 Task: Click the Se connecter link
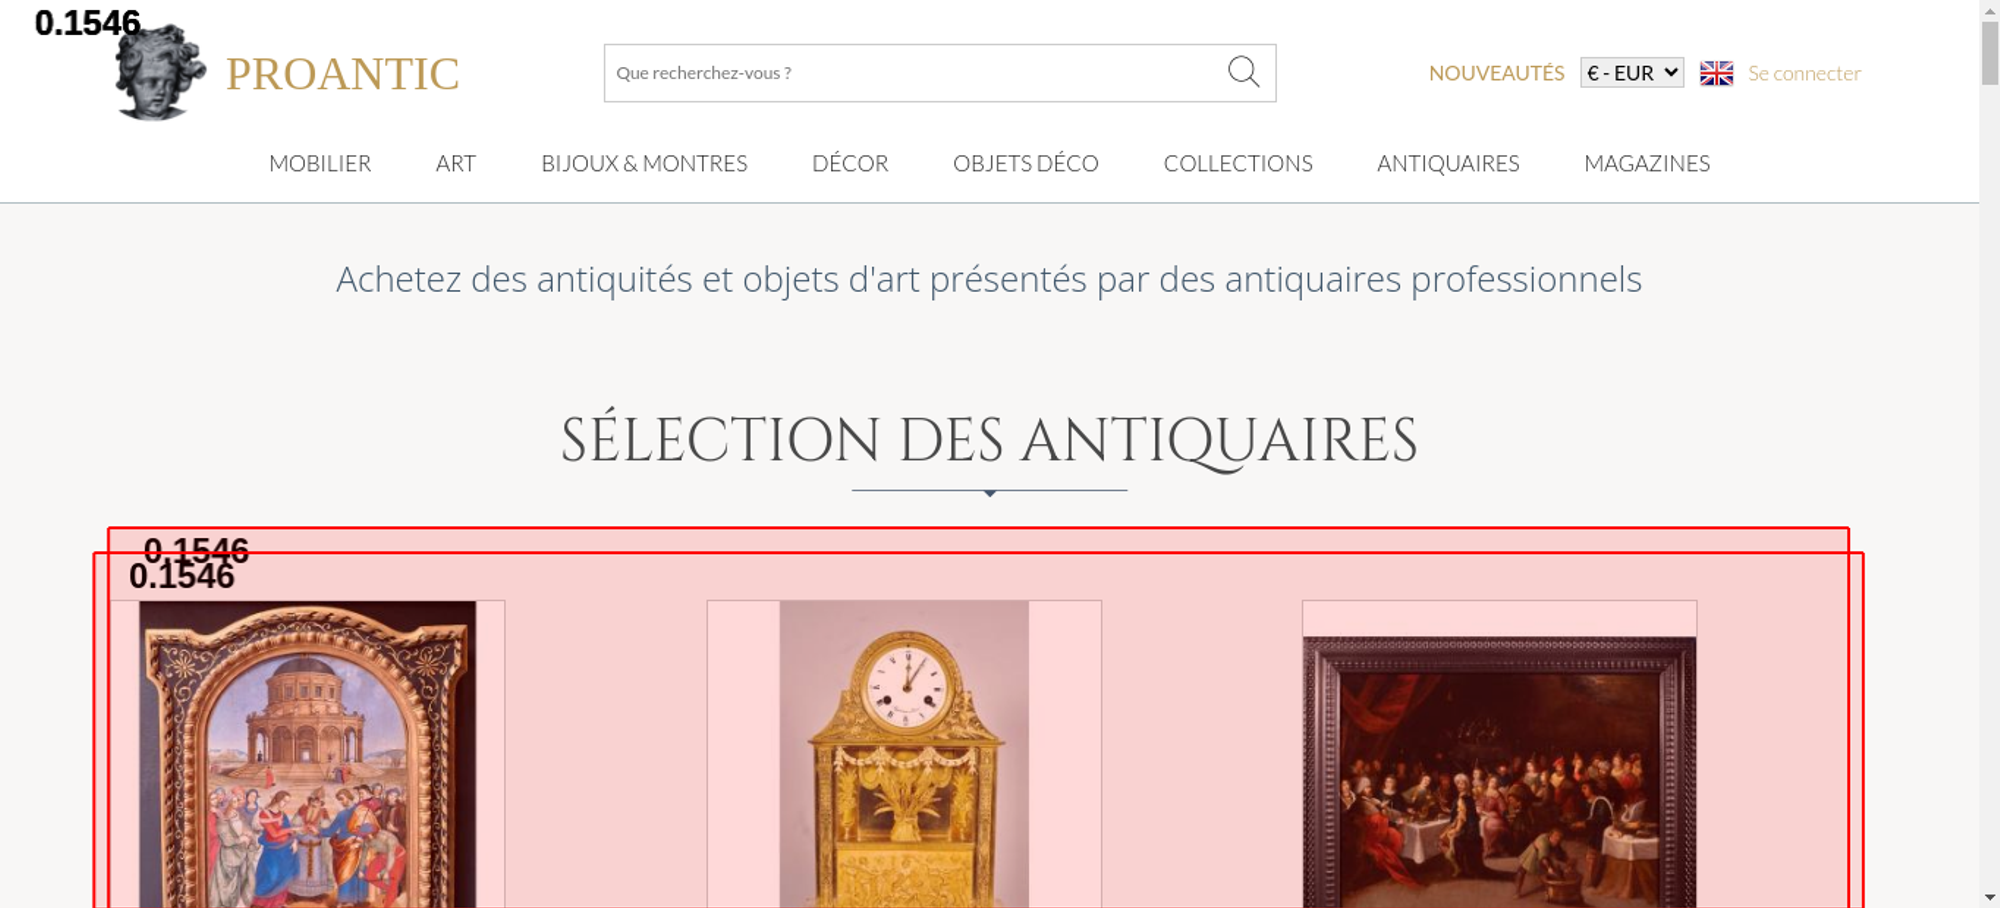1804,73
